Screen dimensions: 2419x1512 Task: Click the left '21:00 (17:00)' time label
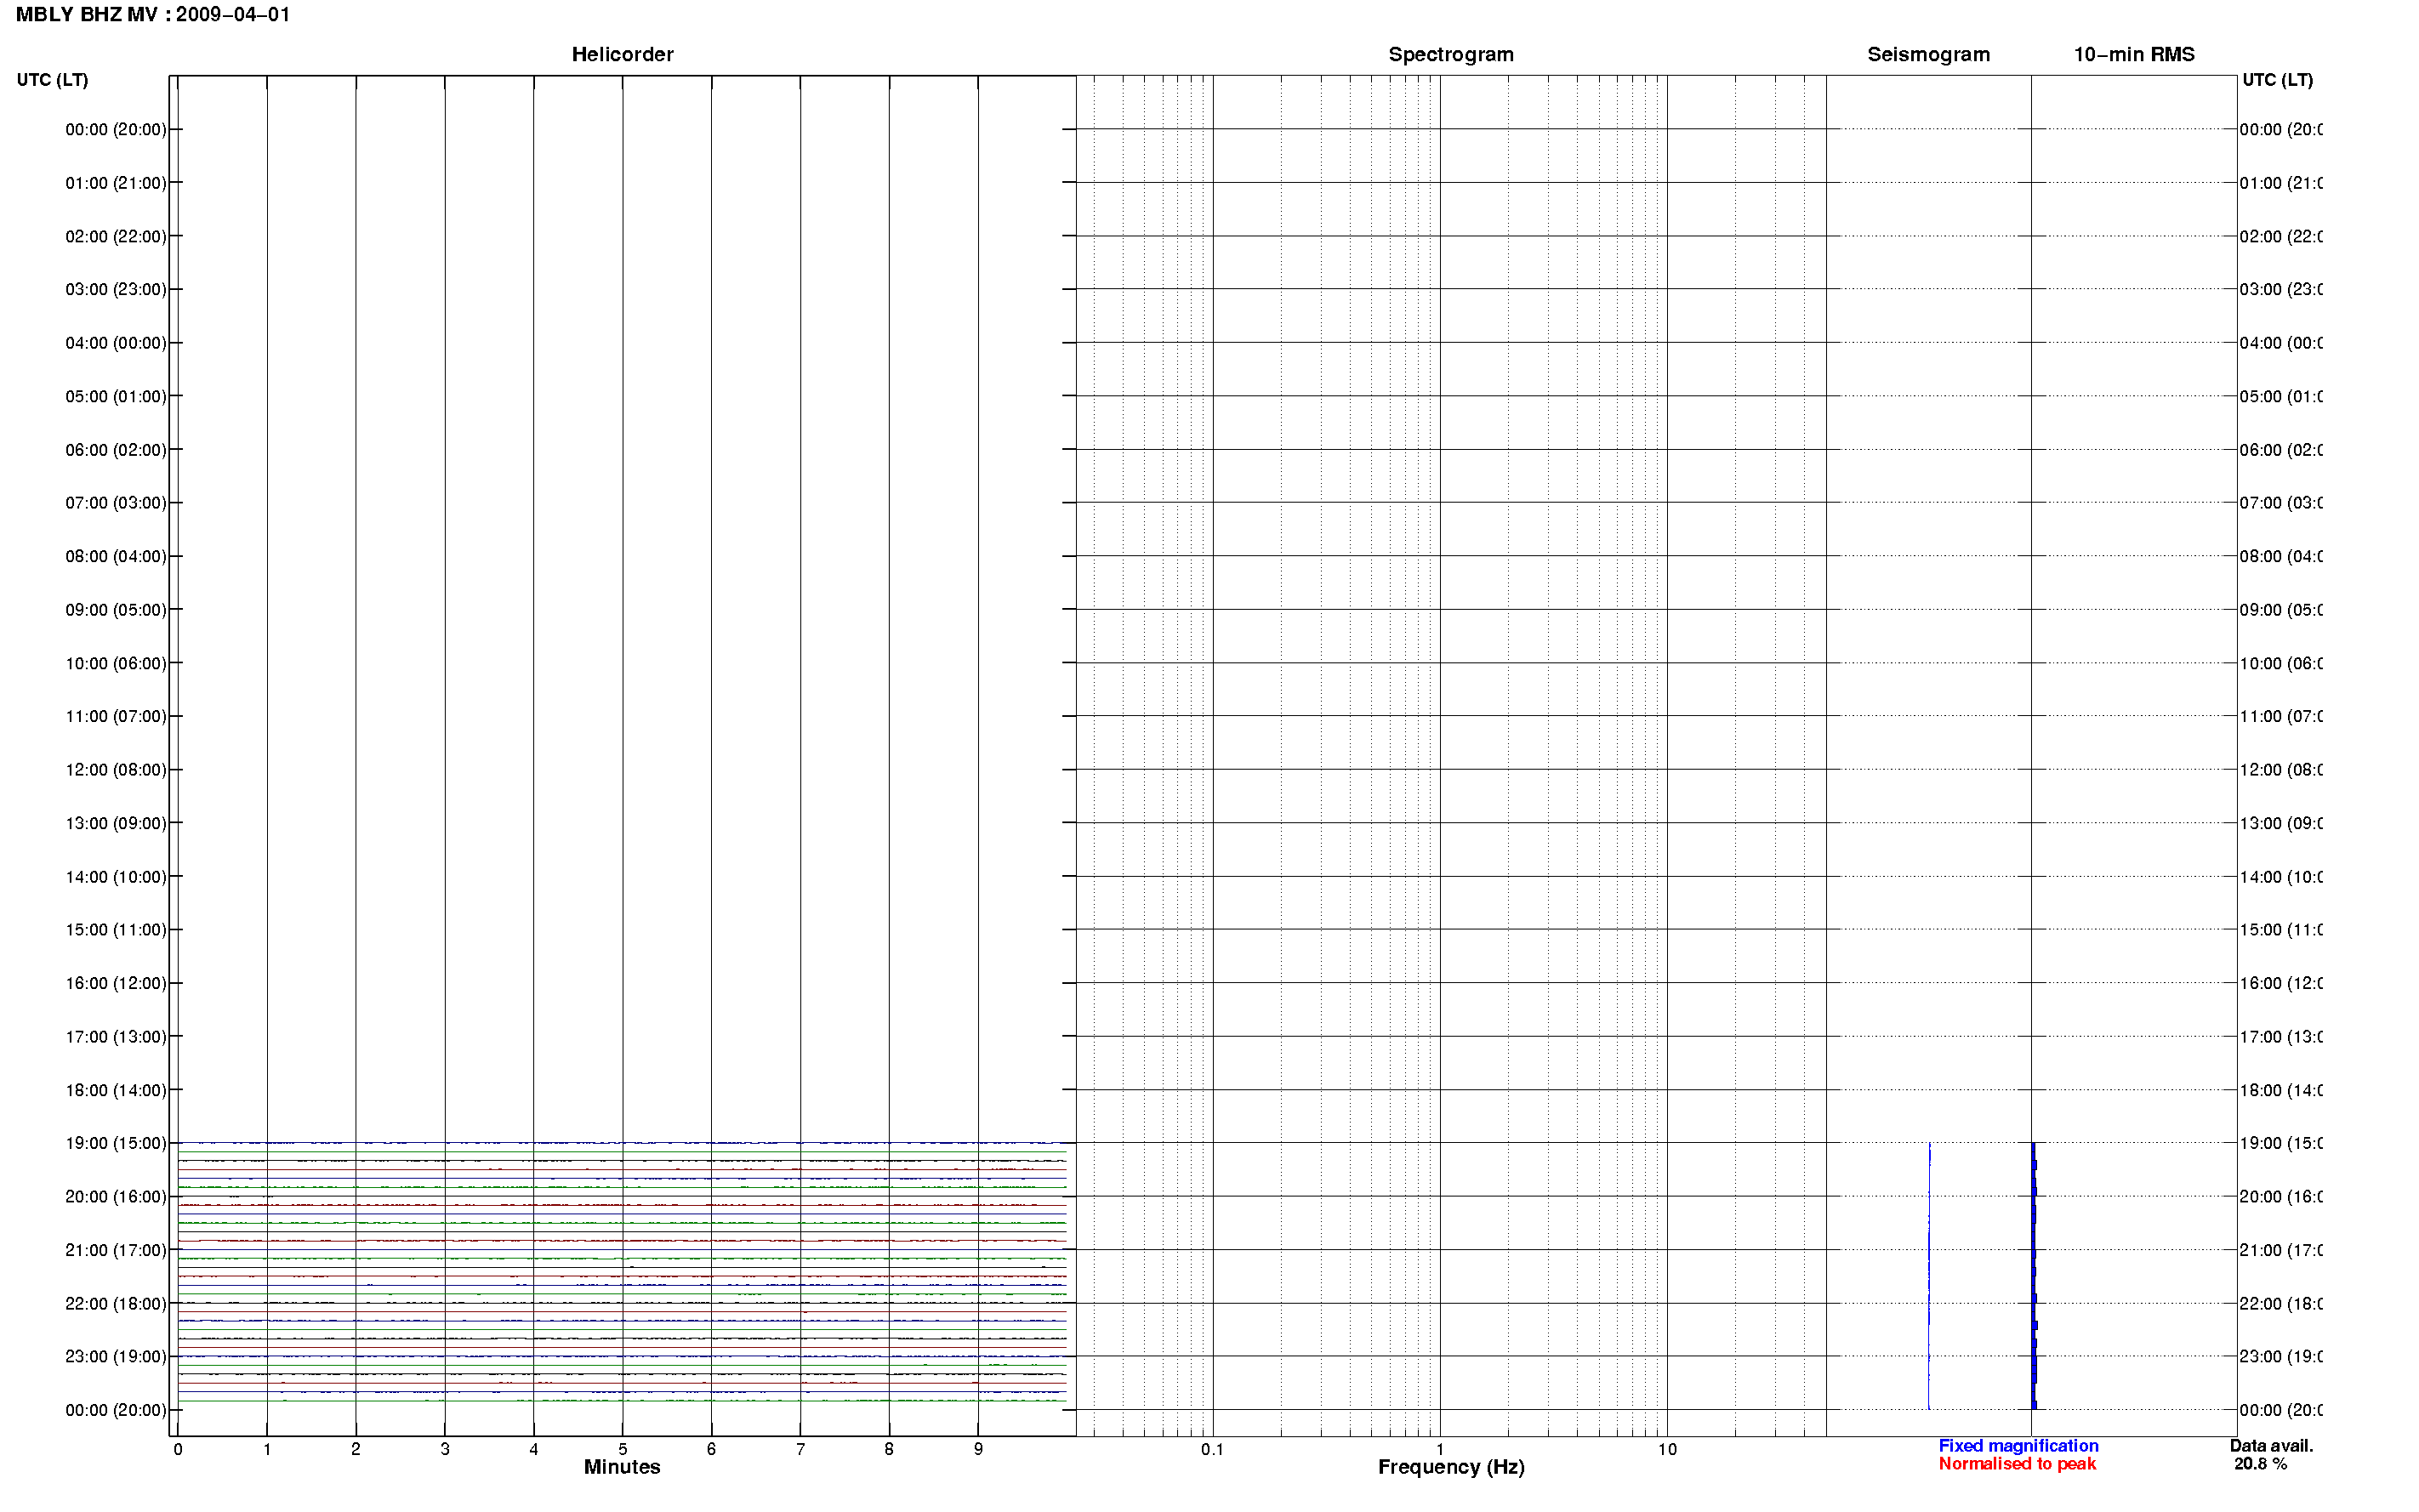[x=116, y=1250]
